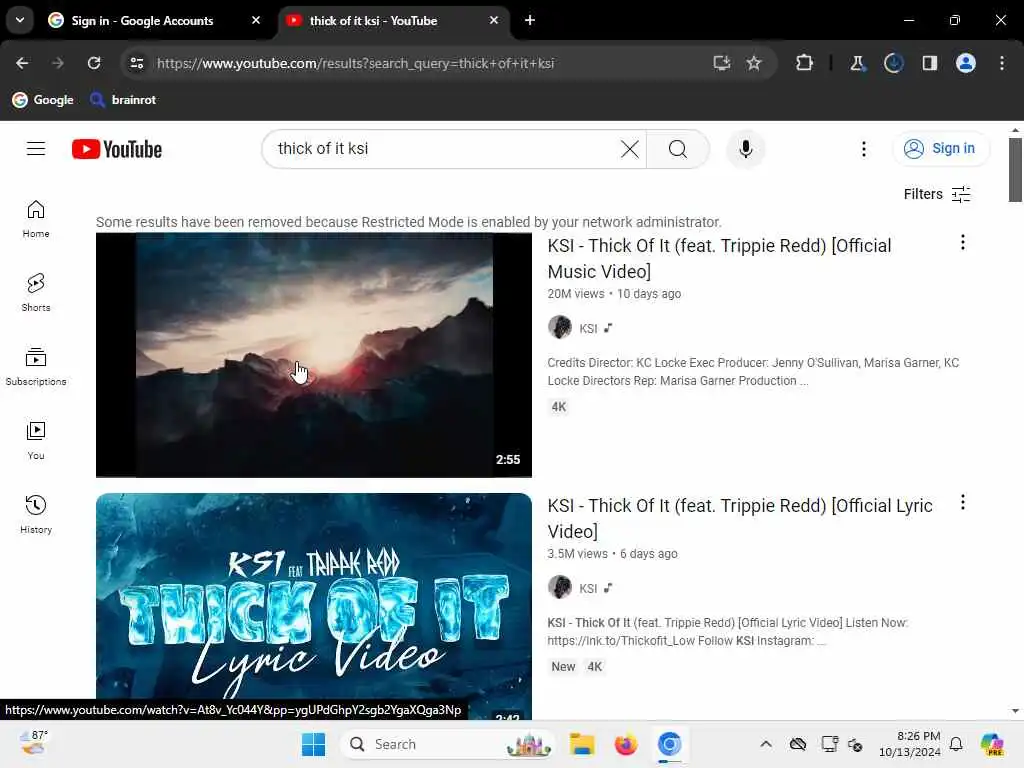1024x768 pixels.
Task: Open more options for Official Music Video
Action: [963, 242]
